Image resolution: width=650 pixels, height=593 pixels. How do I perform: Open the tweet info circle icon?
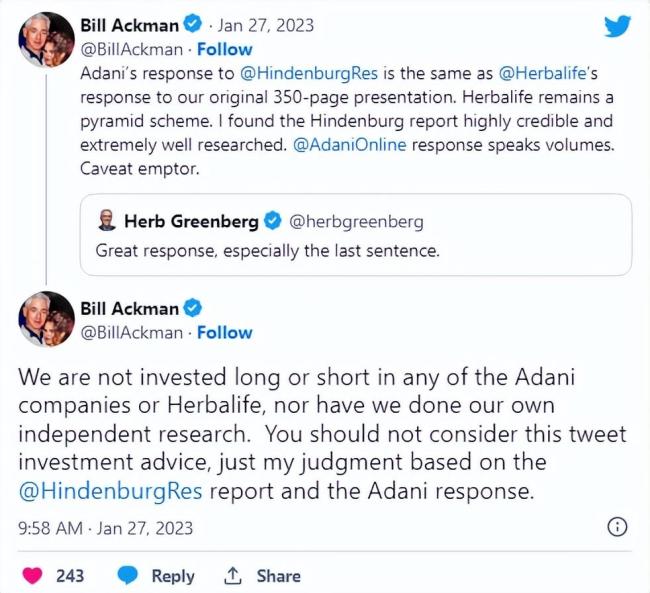(618, 527)
